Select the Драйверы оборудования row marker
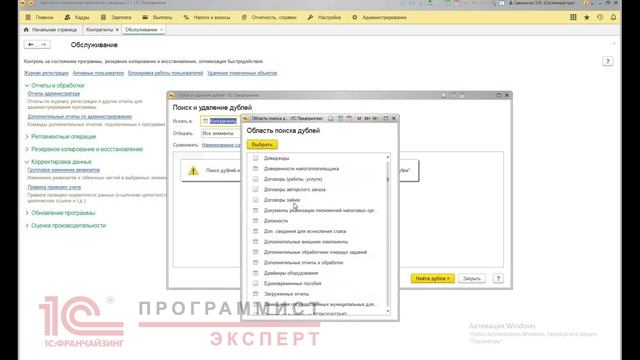The image size is (640, 360). 256,273
